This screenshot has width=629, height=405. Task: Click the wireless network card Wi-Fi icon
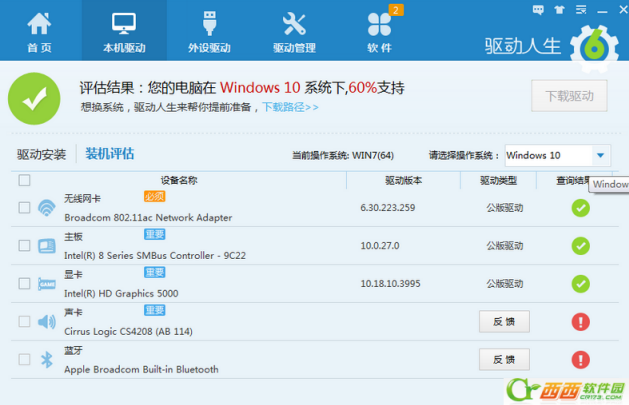[47, 208]
